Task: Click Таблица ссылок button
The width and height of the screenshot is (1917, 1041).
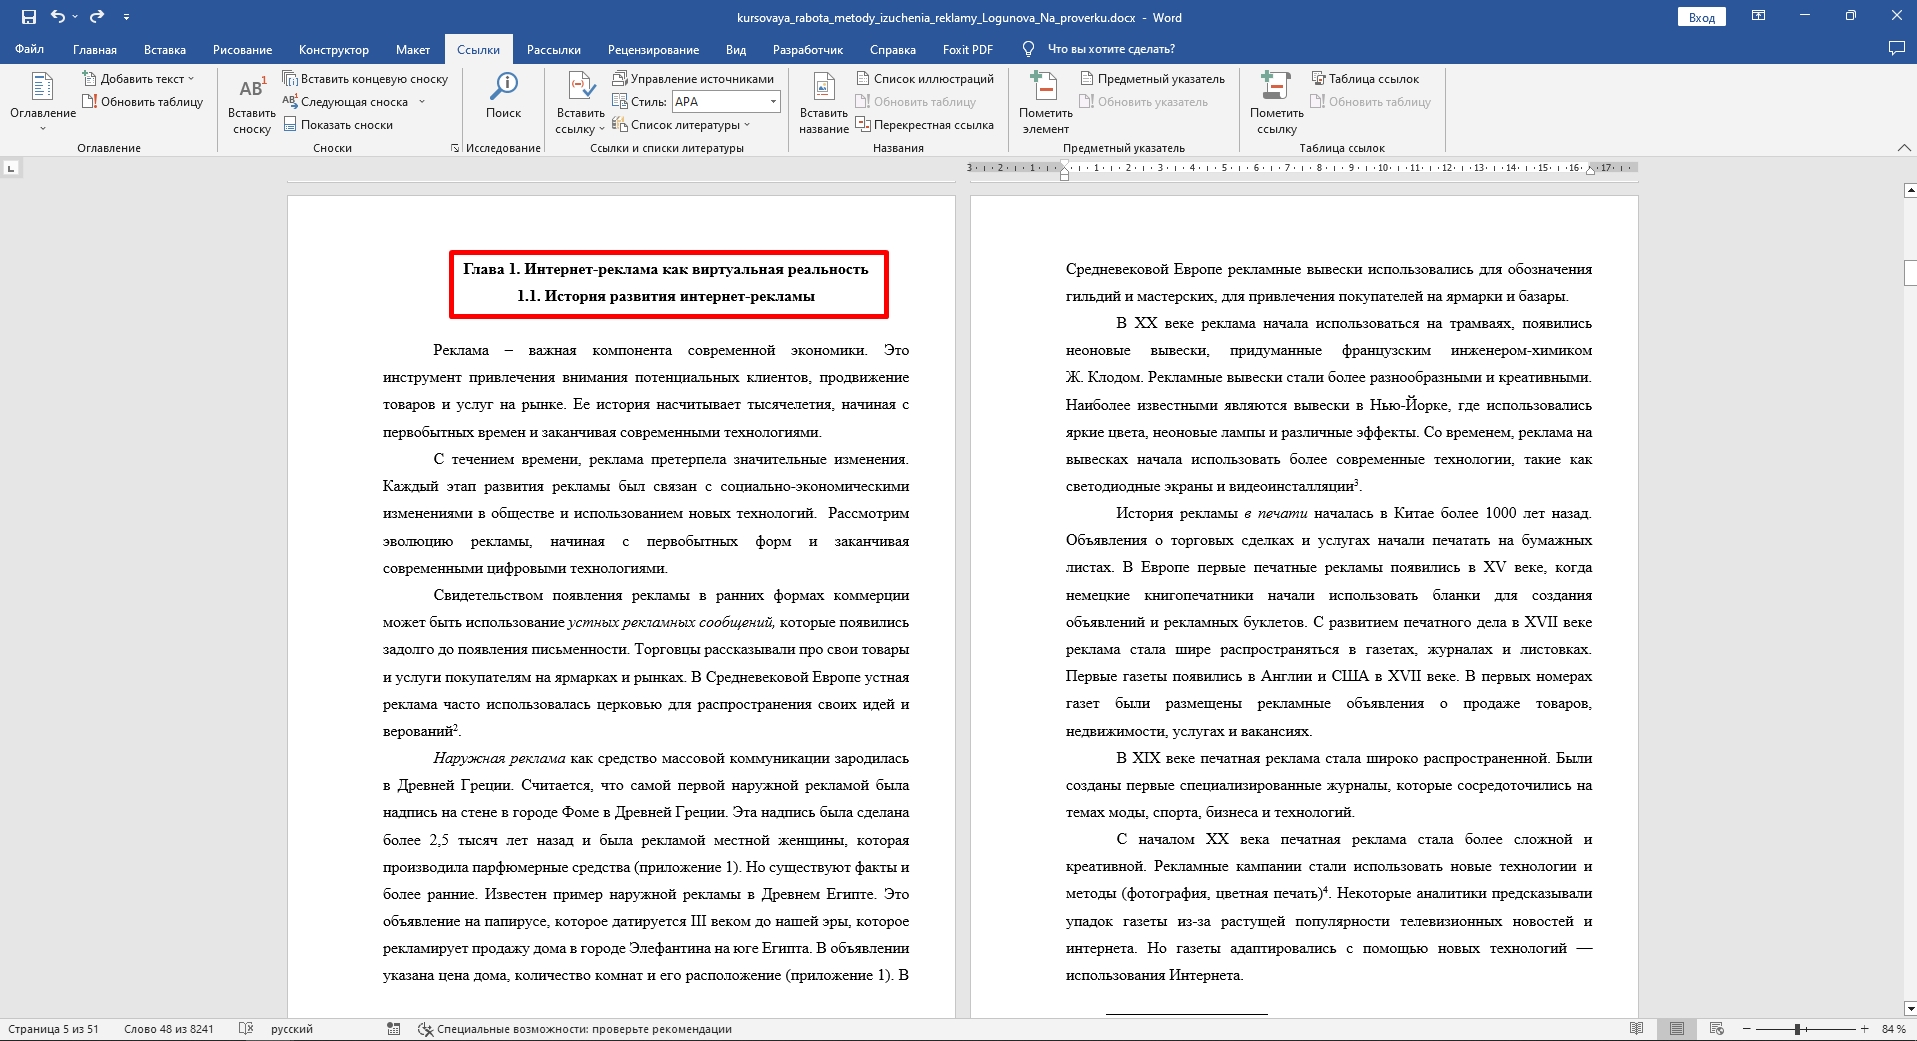Action: [x=1365, y=78]
